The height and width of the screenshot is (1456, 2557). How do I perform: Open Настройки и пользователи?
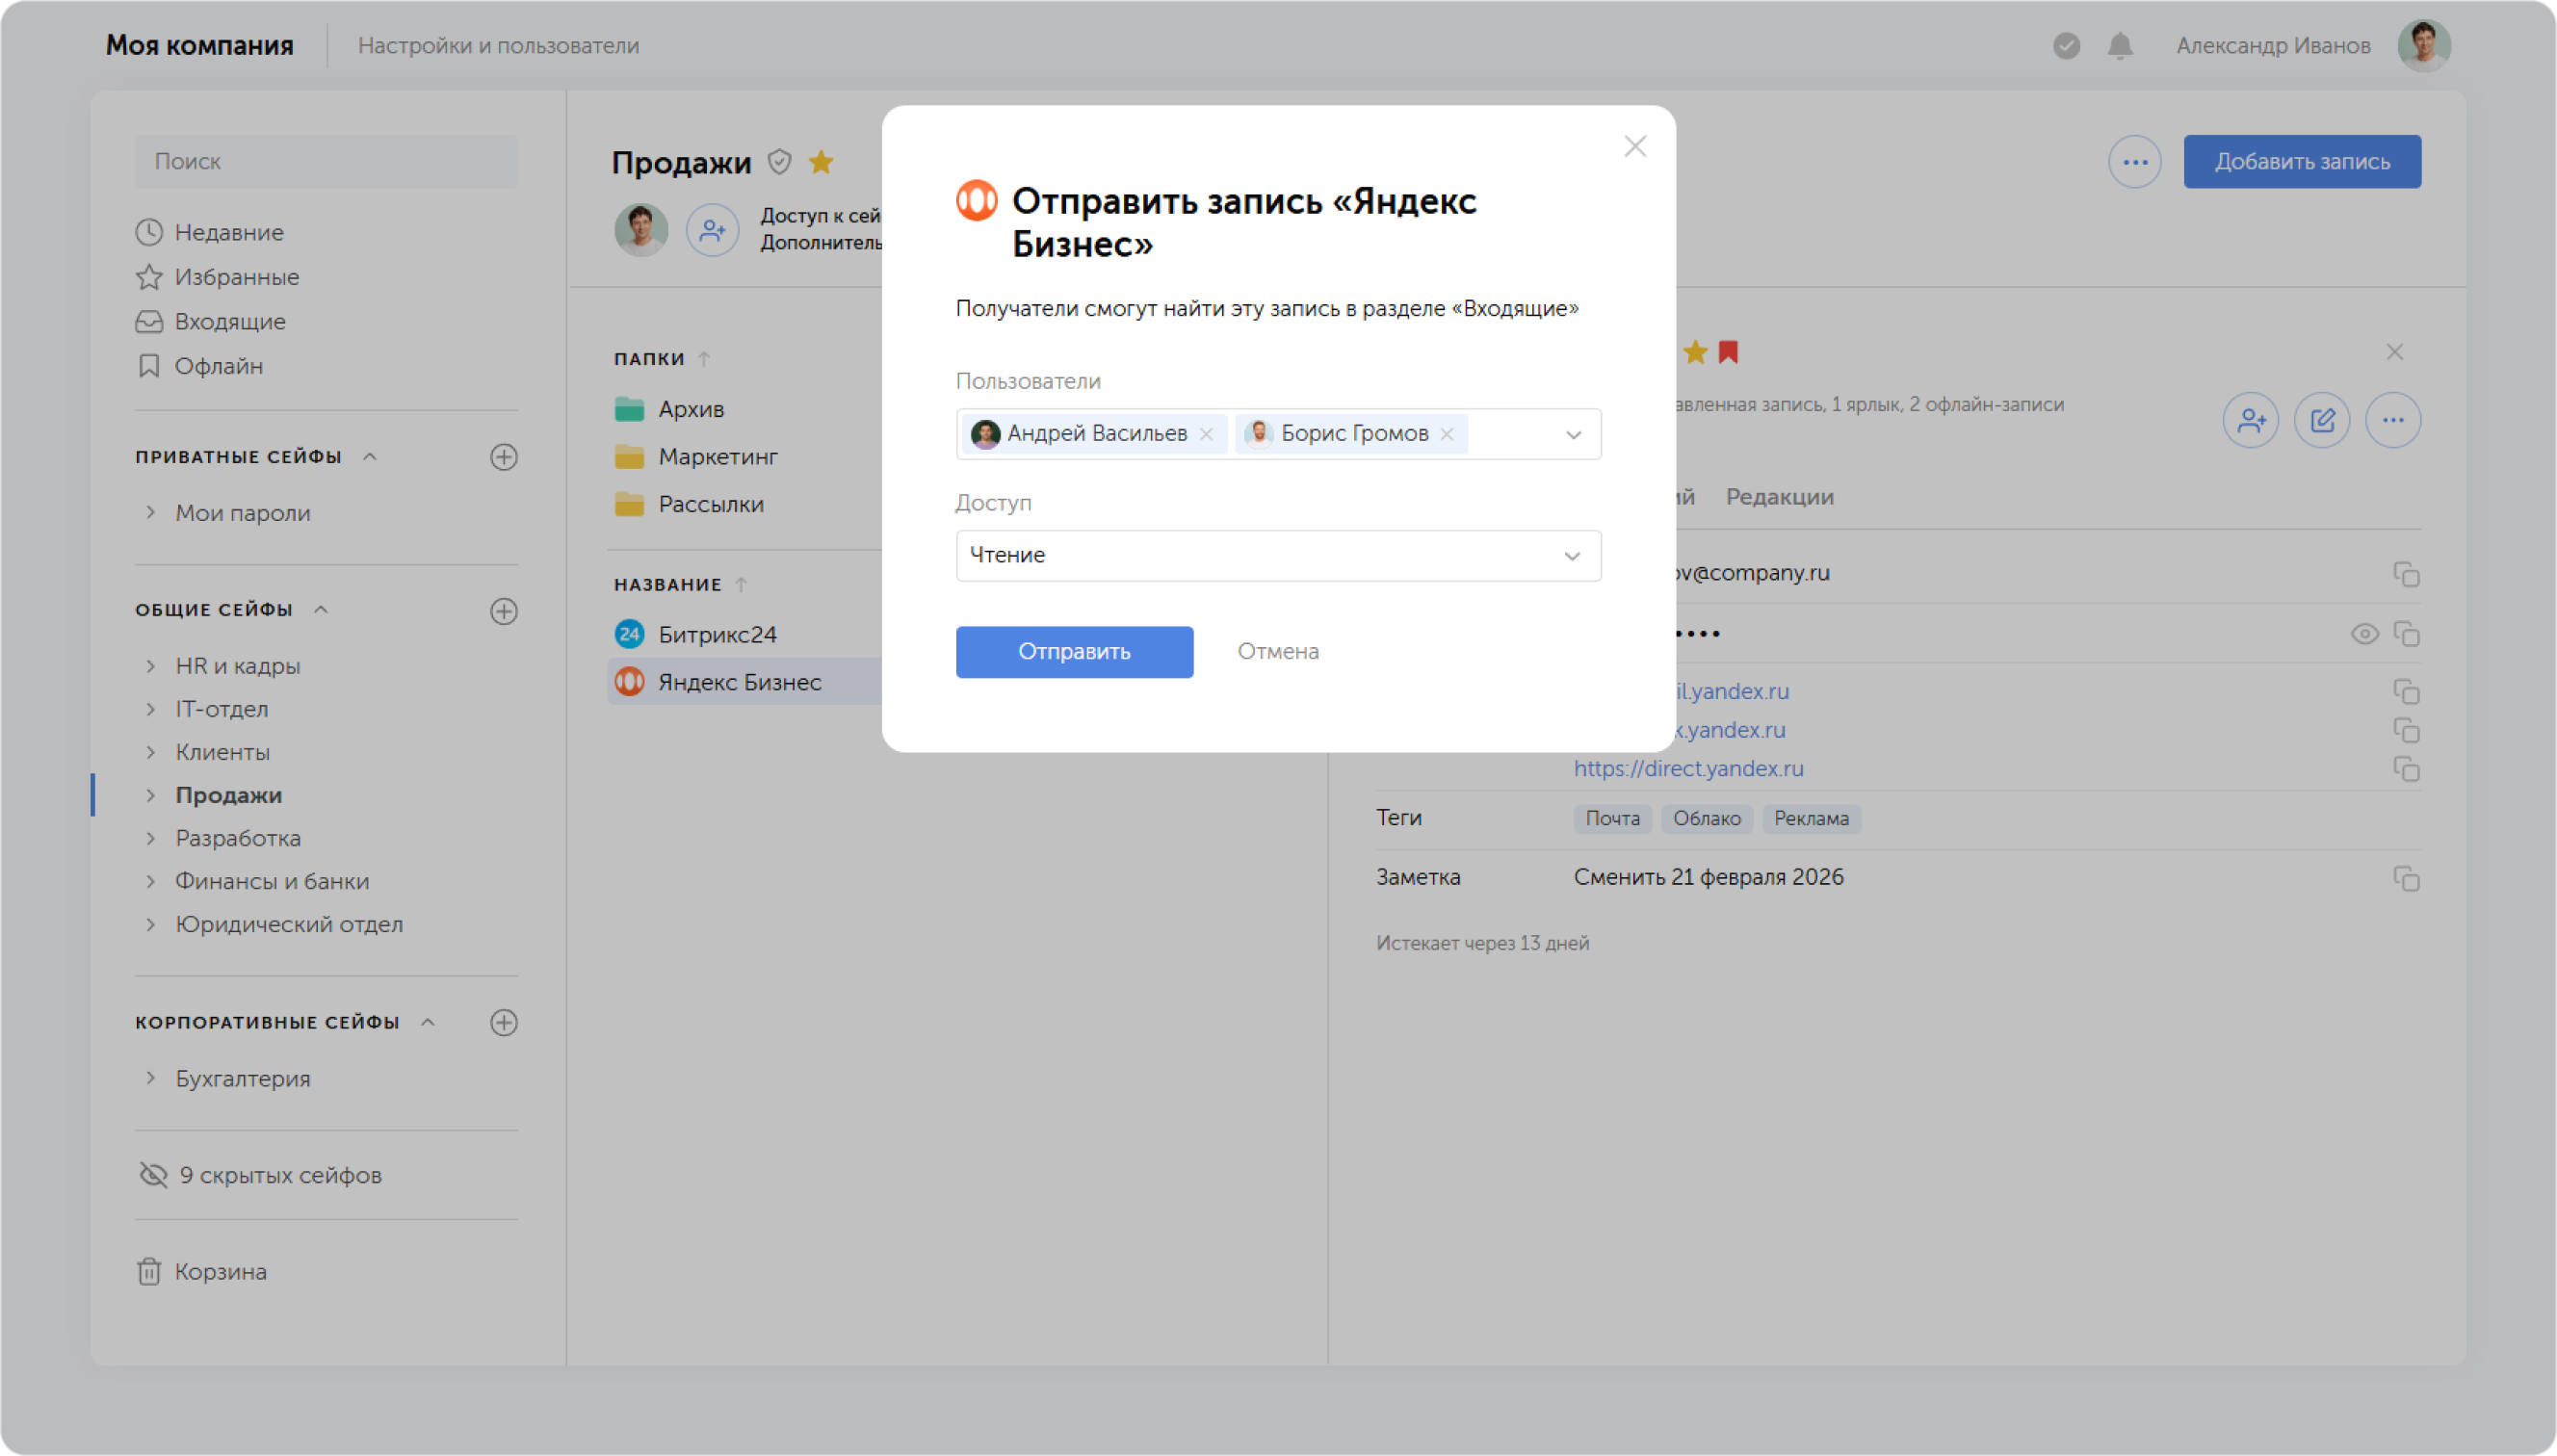click(x=498, y=46)
